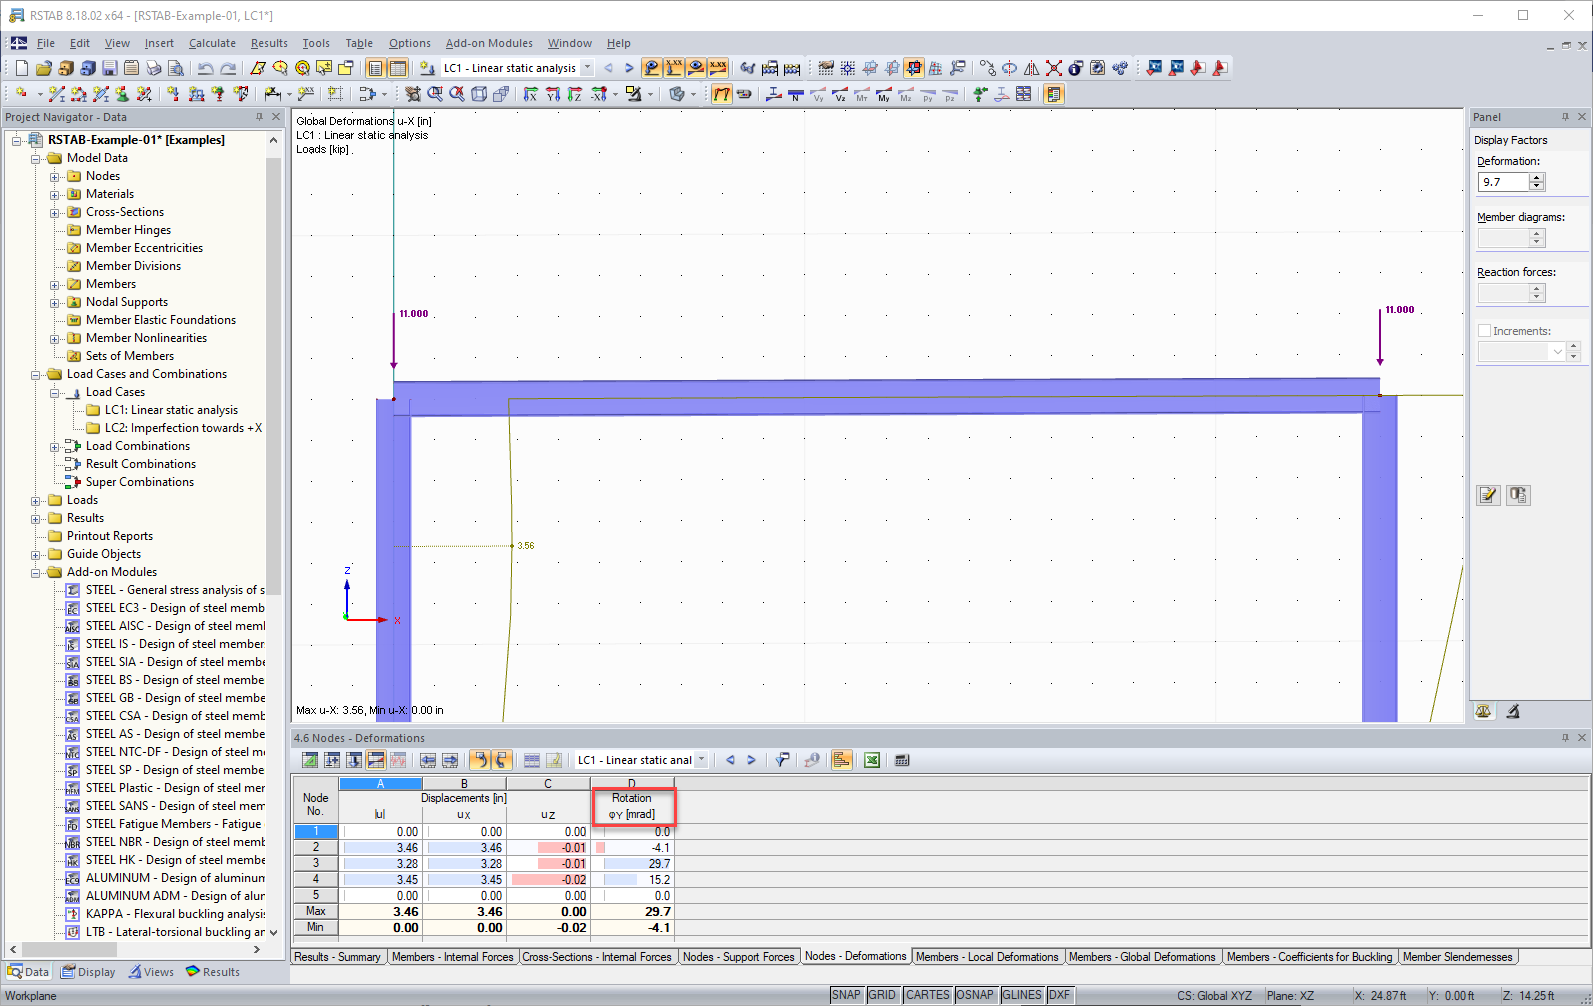Image resolution: width=1593 pixels, height=1006 pixels.
Task: Click the Mz moment diagram icon
Action: point(906,94)
